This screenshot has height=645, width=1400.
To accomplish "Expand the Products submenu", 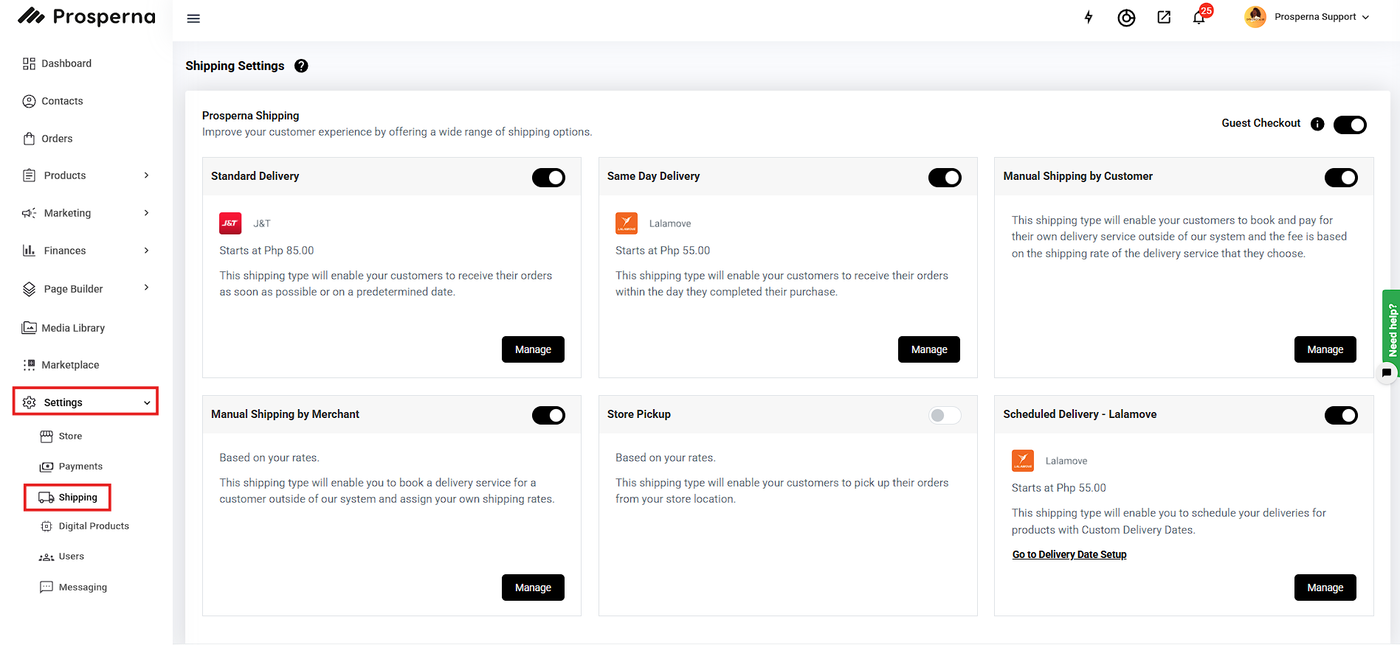I will (146, 175).
